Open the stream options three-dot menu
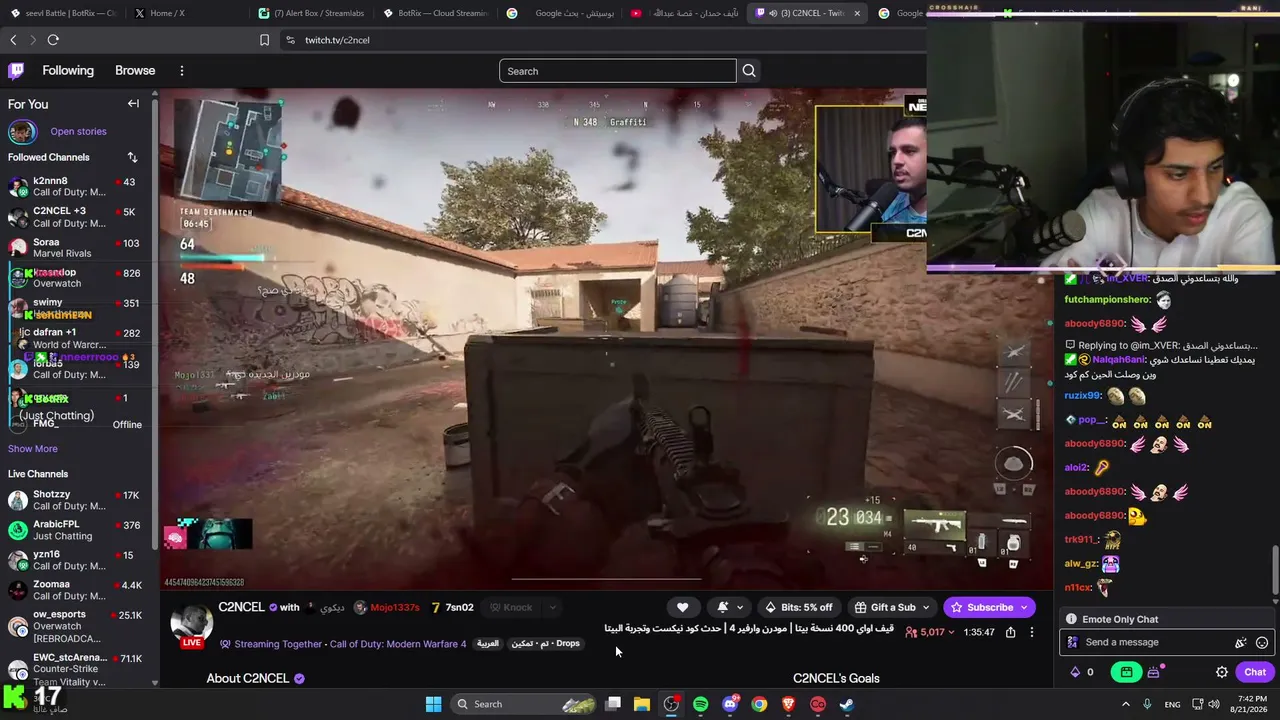 [1032, 632]
